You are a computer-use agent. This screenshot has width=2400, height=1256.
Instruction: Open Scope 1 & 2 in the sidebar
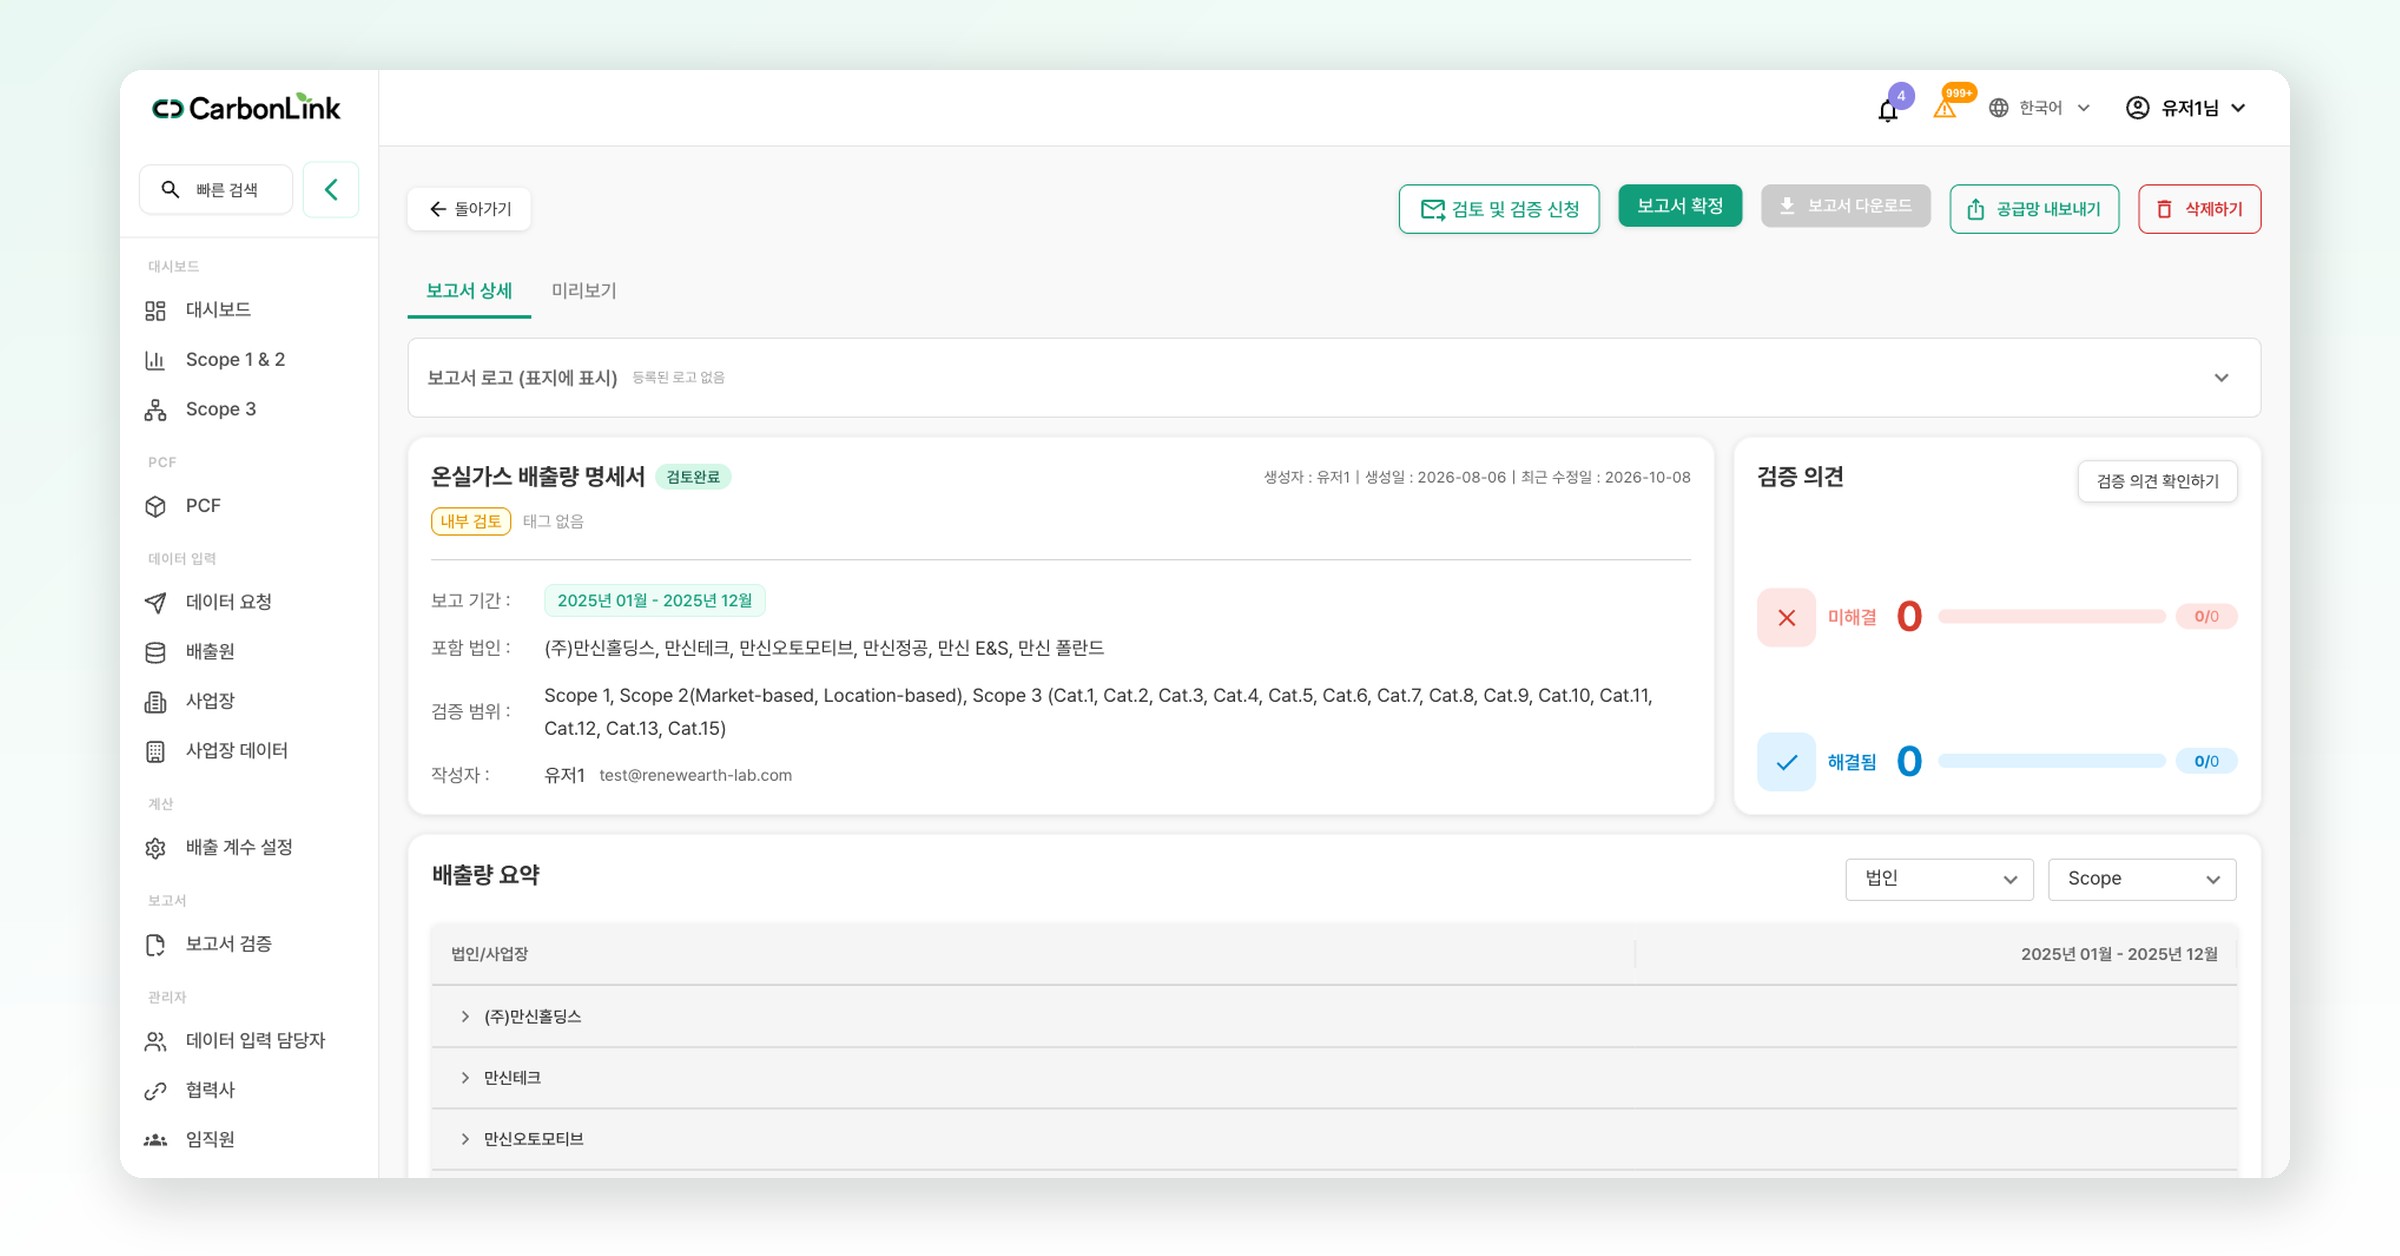pyautogui.click(x=235, y=360)
